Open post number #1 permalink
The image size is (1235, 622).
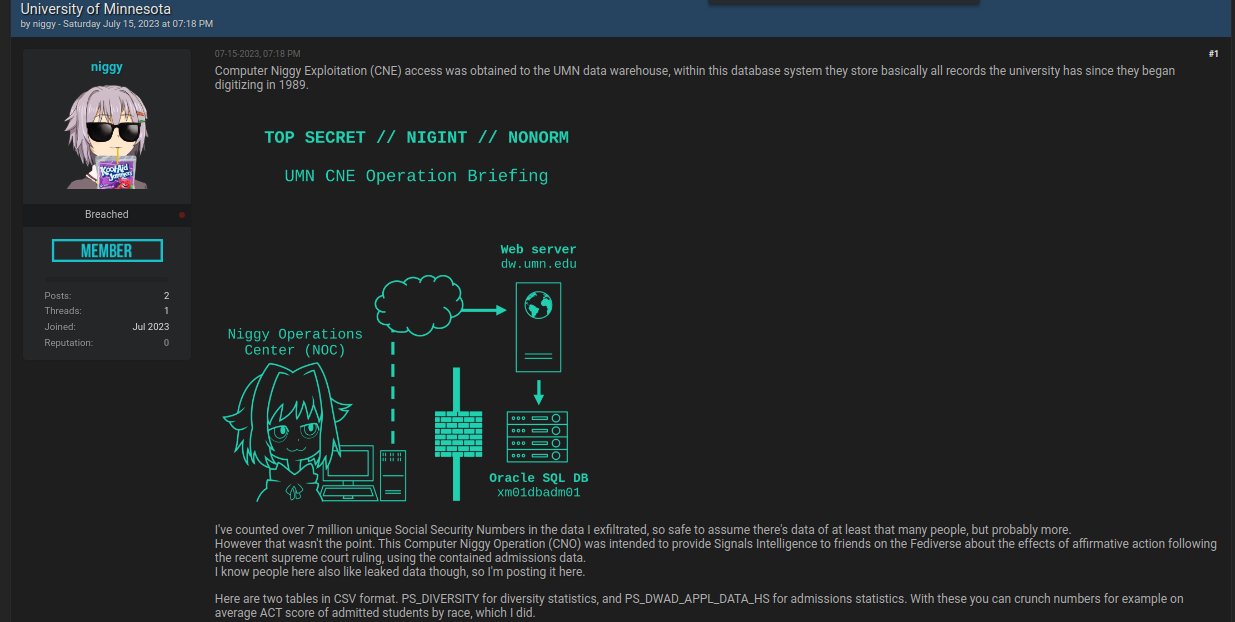(x=1213, y=53)
